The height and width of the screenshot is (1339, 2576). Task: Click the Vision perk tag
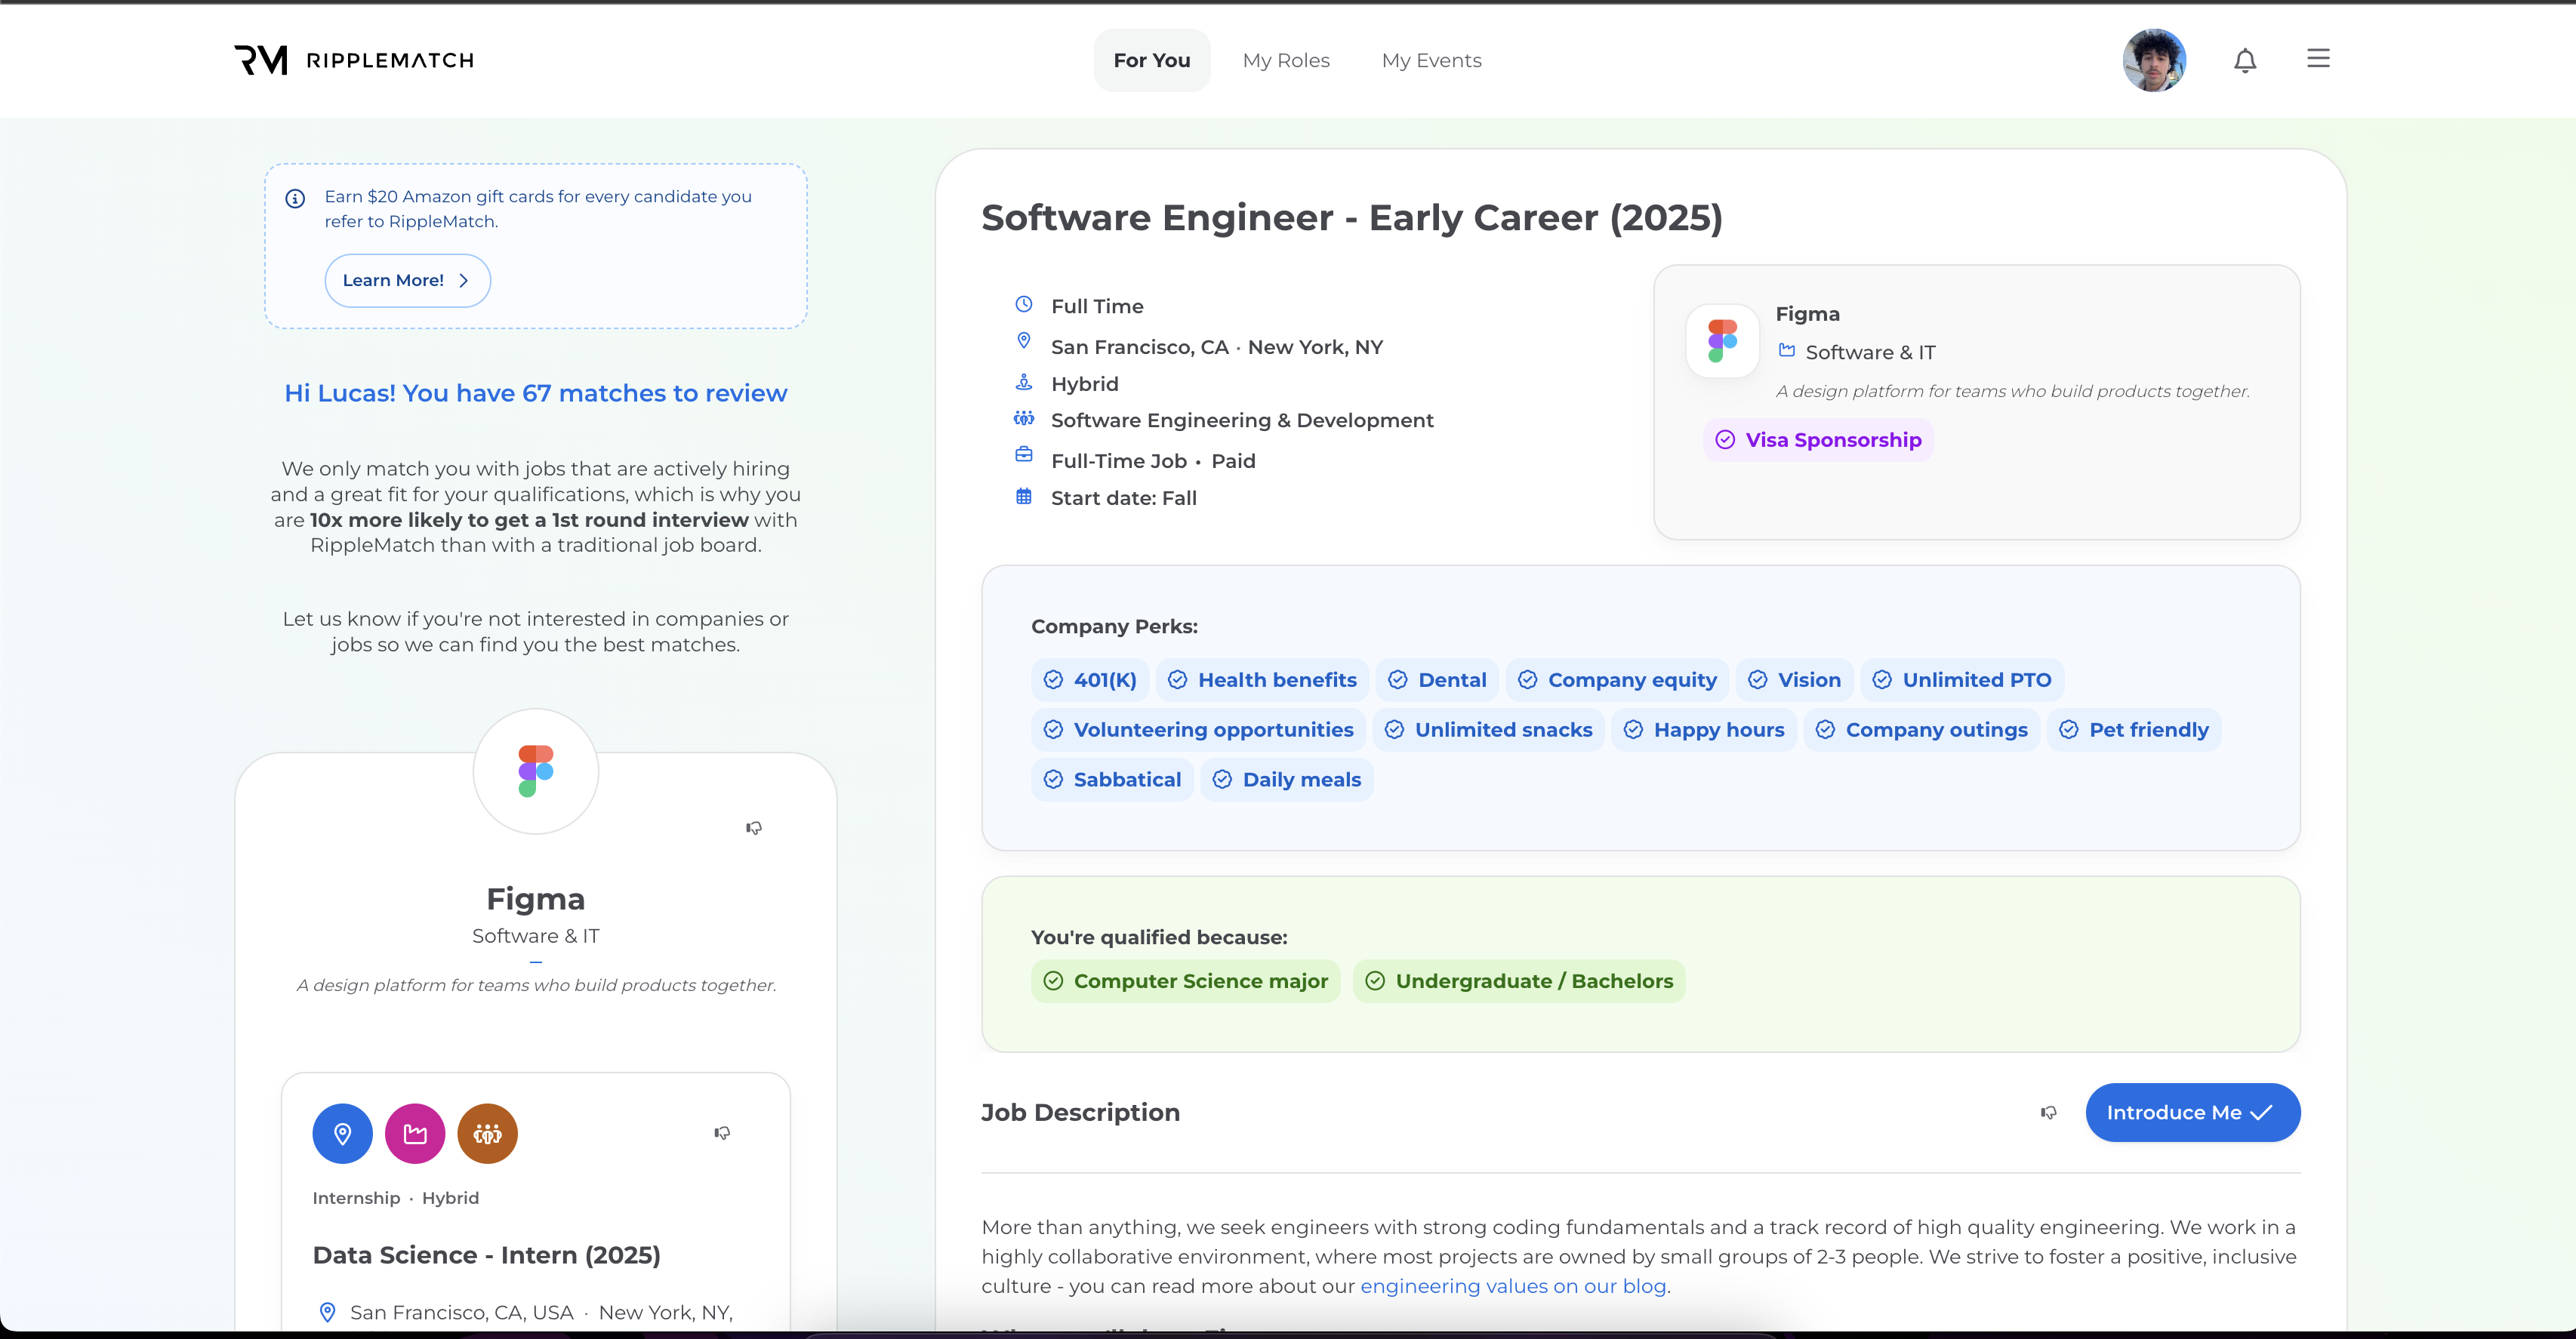pos(1794,680)
